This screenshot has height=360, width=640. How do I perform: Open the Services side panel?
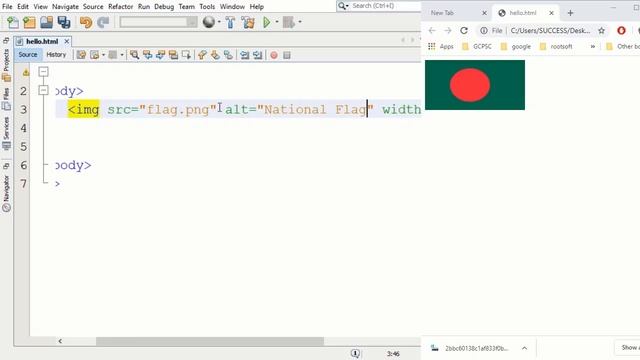point(6,133)
